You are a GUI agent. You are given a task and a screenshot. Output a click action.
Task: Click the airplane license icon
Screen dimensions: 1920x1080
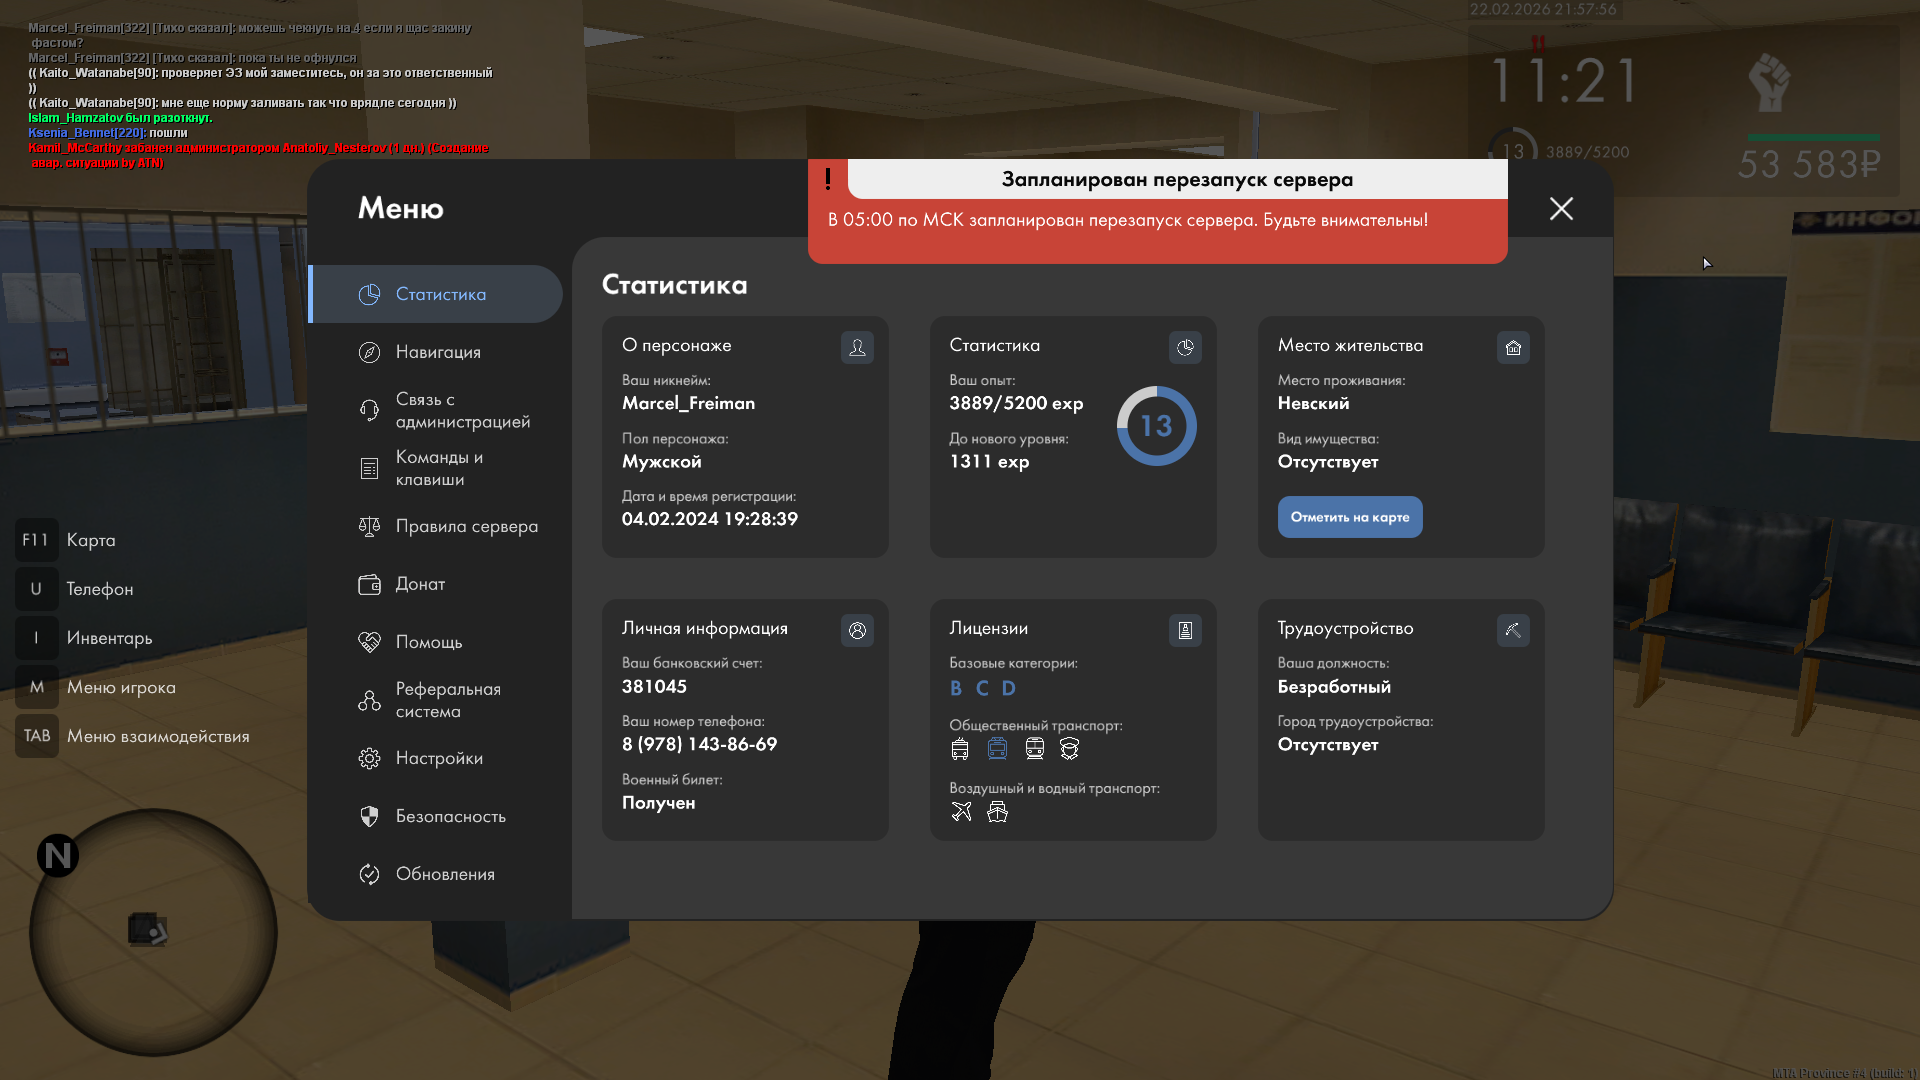[x=961, y=811]
